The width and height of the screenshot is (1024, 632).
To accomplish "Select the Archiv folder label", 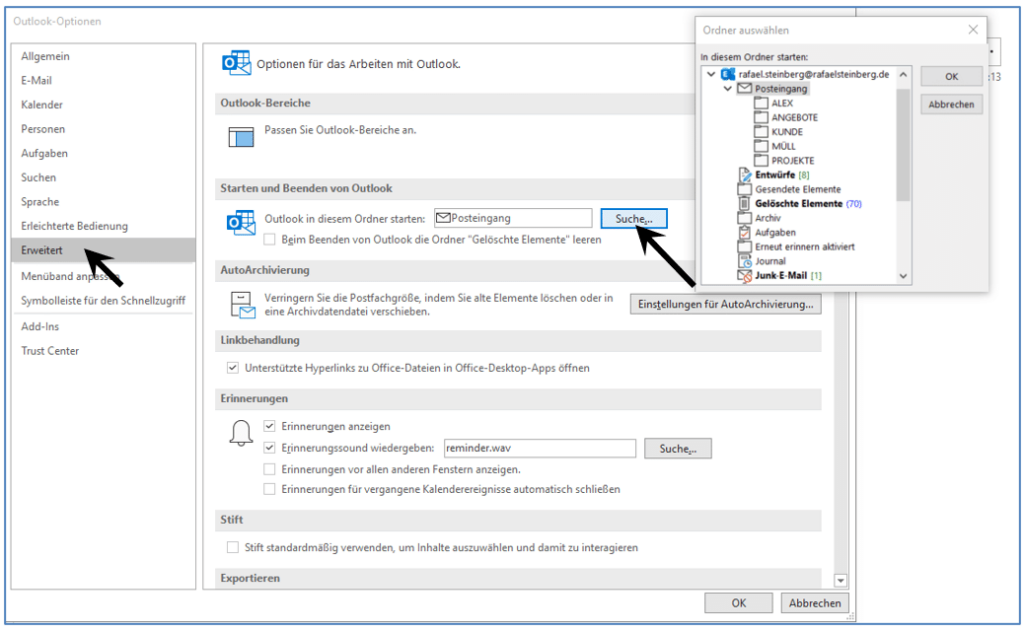I will [768, 218].
